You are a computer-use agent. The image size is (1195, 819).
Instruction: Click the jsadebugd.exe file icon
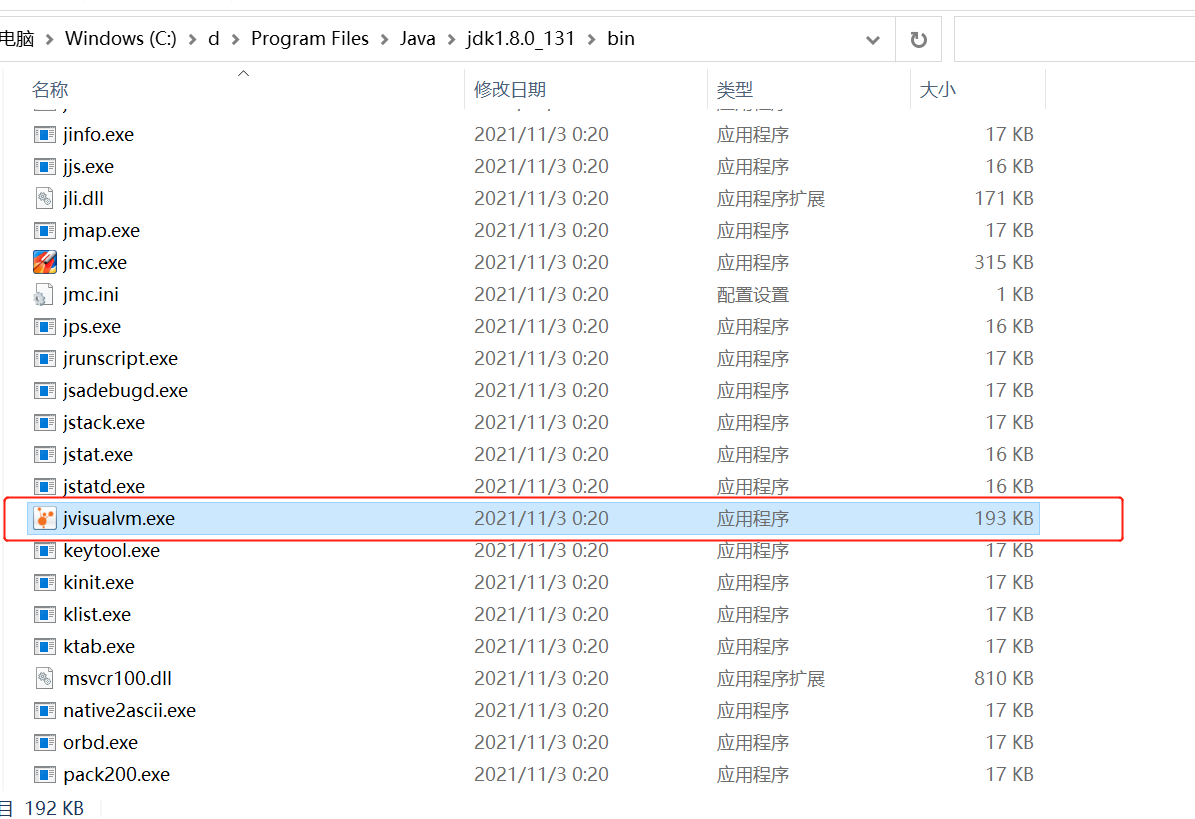coord(45,391)
